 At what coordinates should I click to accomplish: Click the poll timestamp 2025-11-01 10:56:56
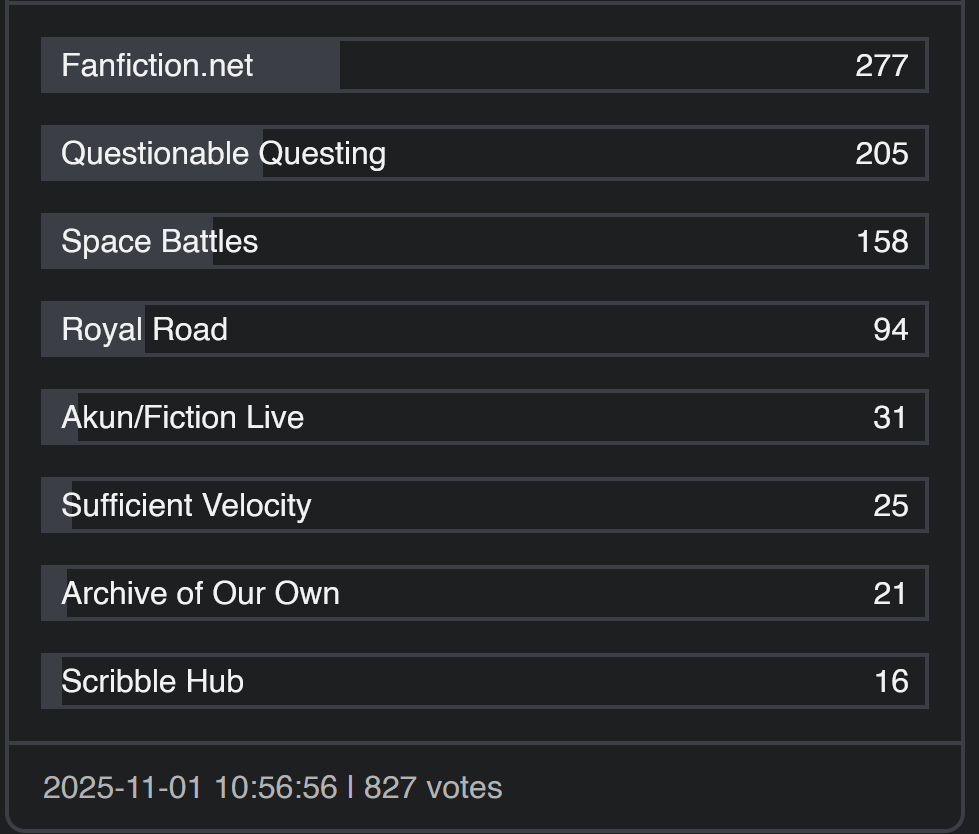tap(190, 787)
